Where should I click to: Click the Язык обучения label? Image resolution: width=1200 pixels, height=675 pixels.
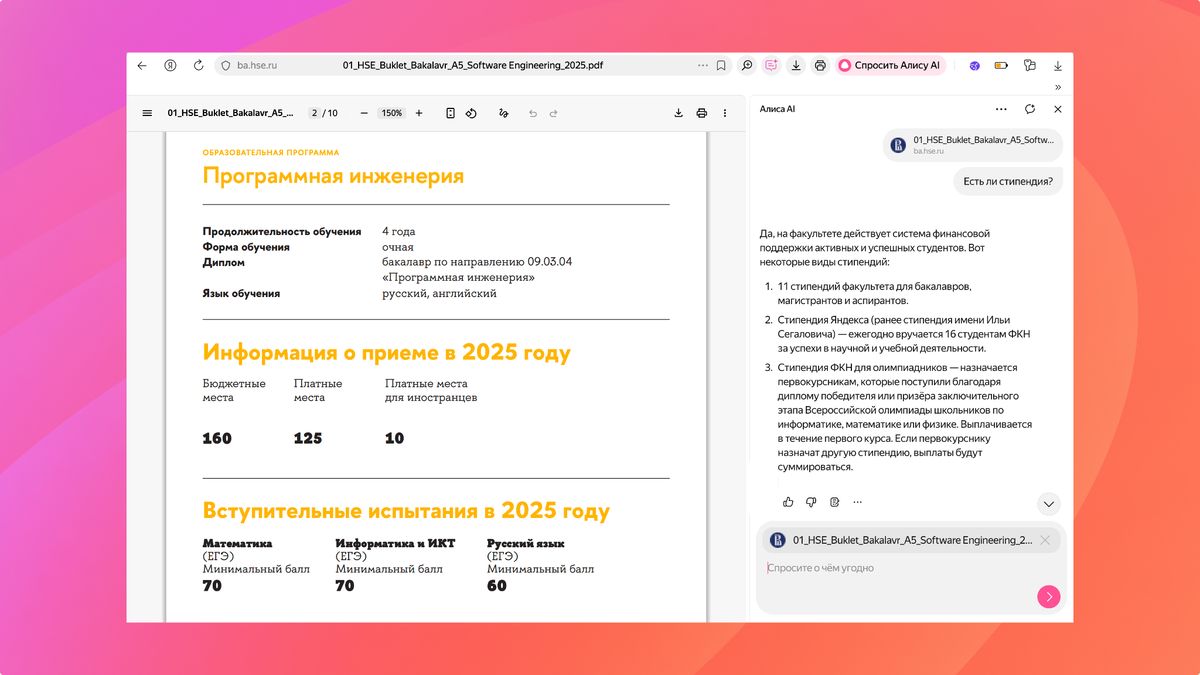241,294
